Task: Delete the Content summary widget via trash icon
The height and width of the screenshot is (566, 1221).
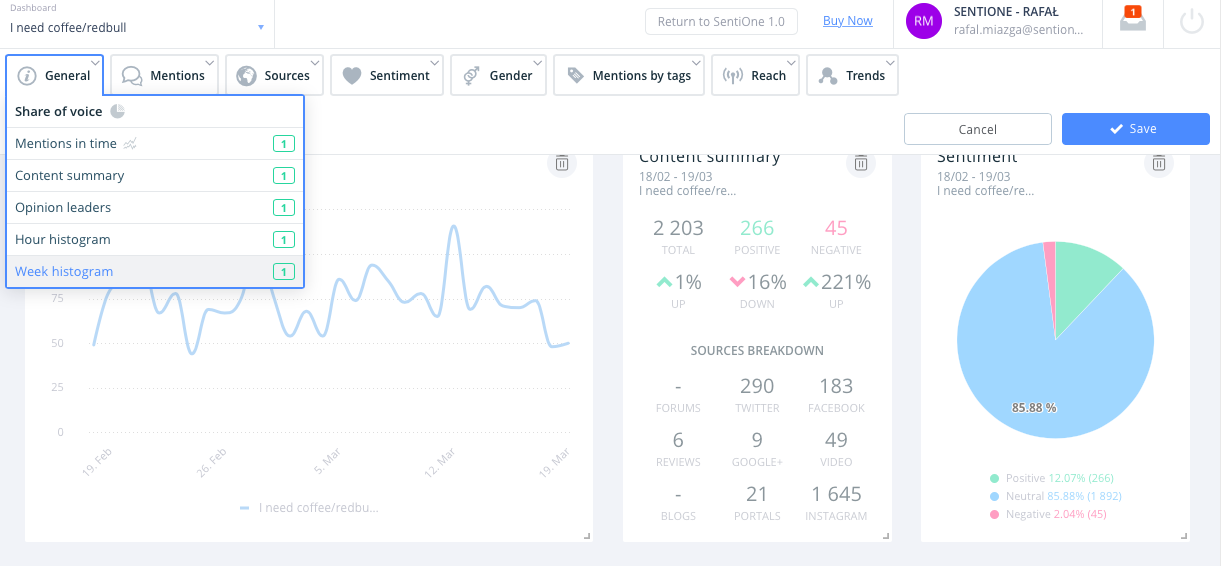Action: pyautogui.click(x=860, y=163)
